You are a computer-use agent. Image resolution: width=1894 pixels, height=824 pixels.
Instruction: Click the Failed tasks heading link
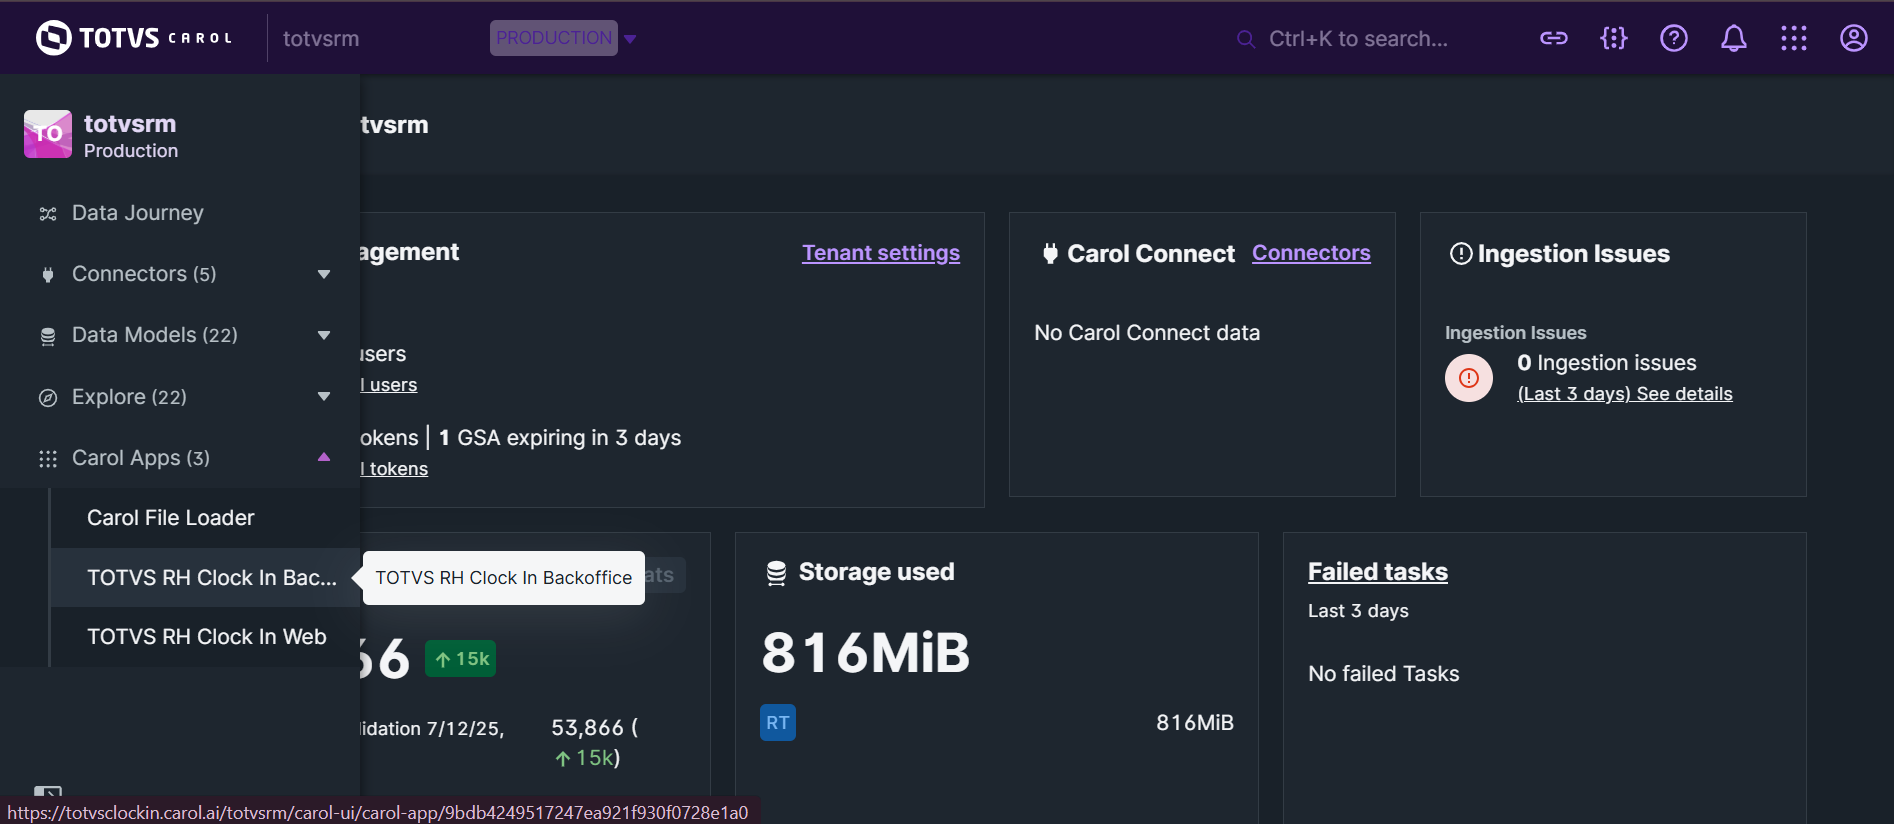coord(1377,572)
